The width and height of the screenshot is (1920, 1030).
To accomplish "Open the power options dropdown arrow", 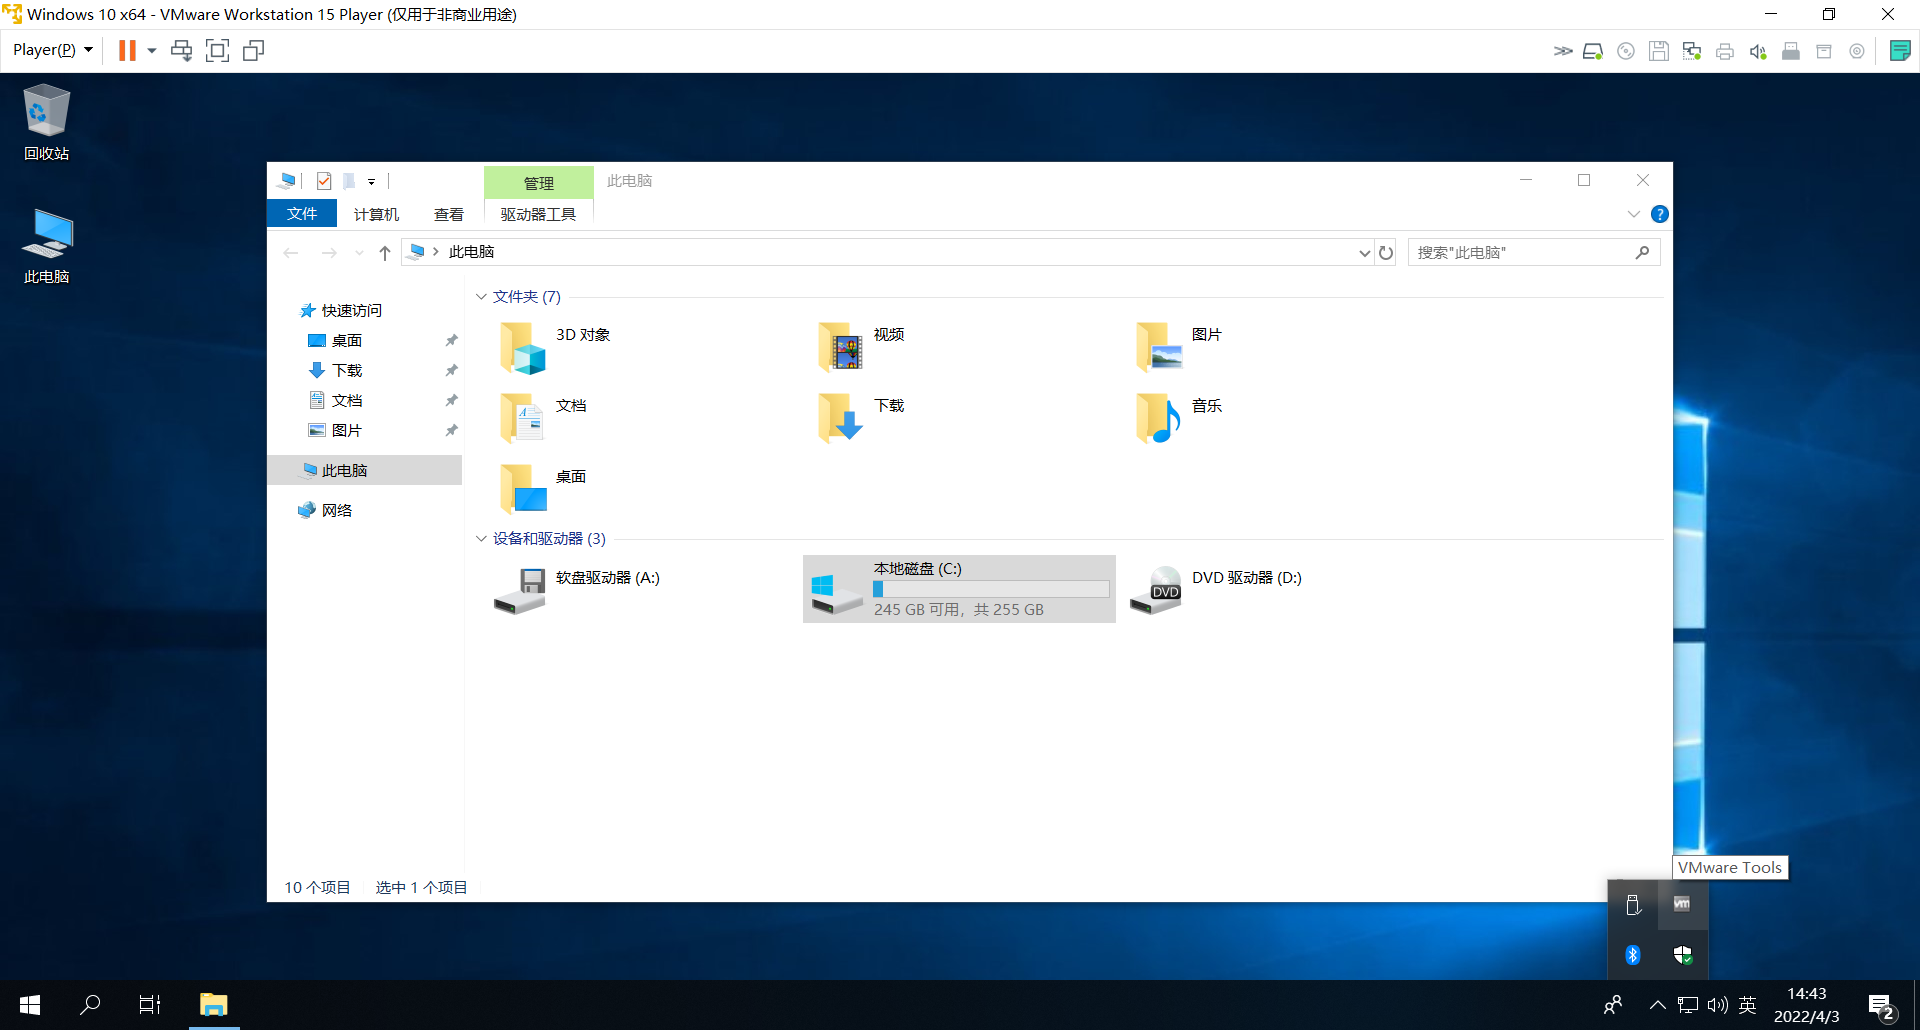I will (x=152, y=50).
